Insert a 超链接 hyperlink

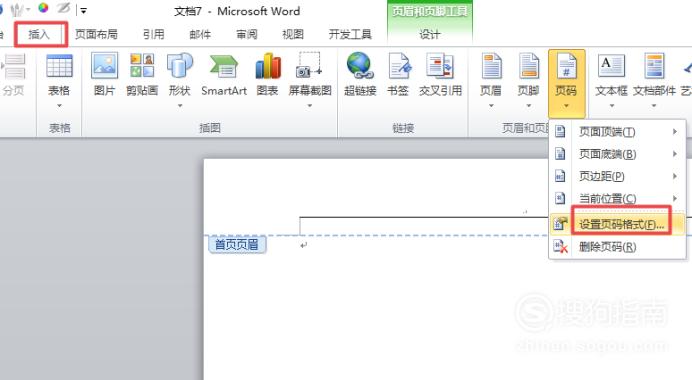pos(360,66)
